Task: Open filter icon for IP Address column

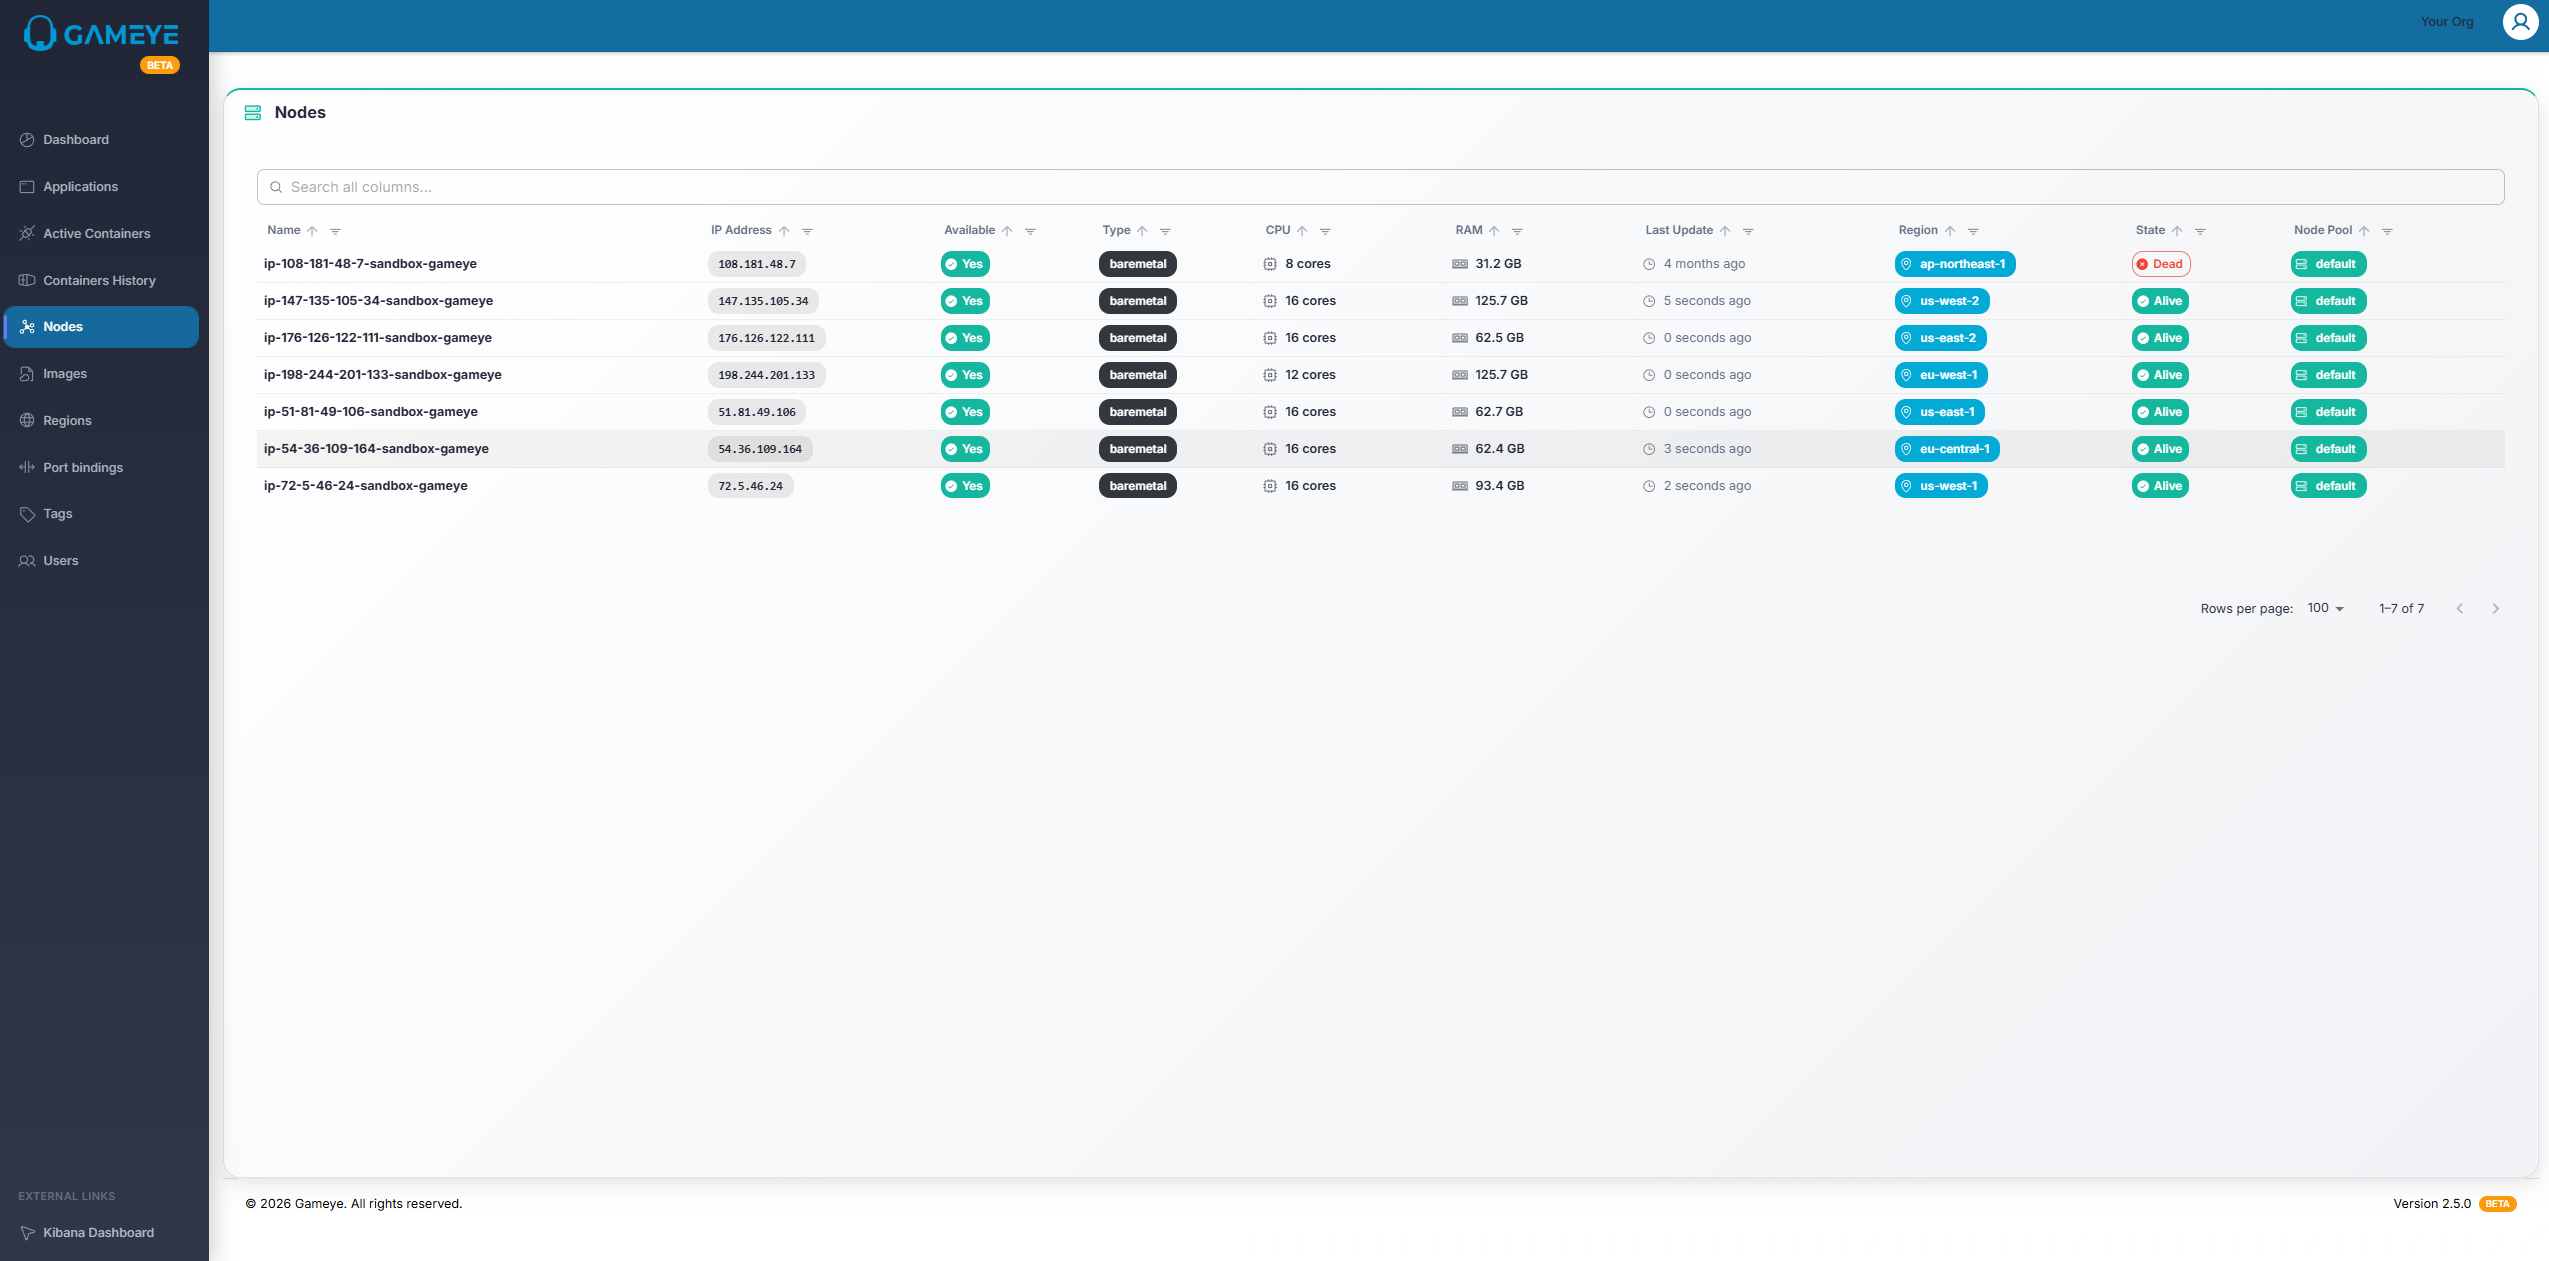Action: pos(807,231)
